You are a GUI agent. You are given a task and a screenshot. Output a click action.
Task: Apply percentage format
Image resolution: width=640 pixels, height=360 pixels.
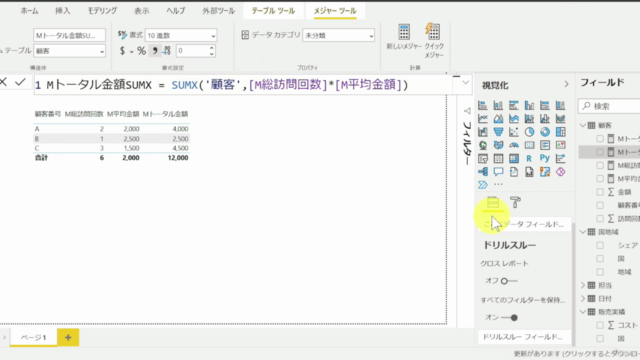coord(141,51)
